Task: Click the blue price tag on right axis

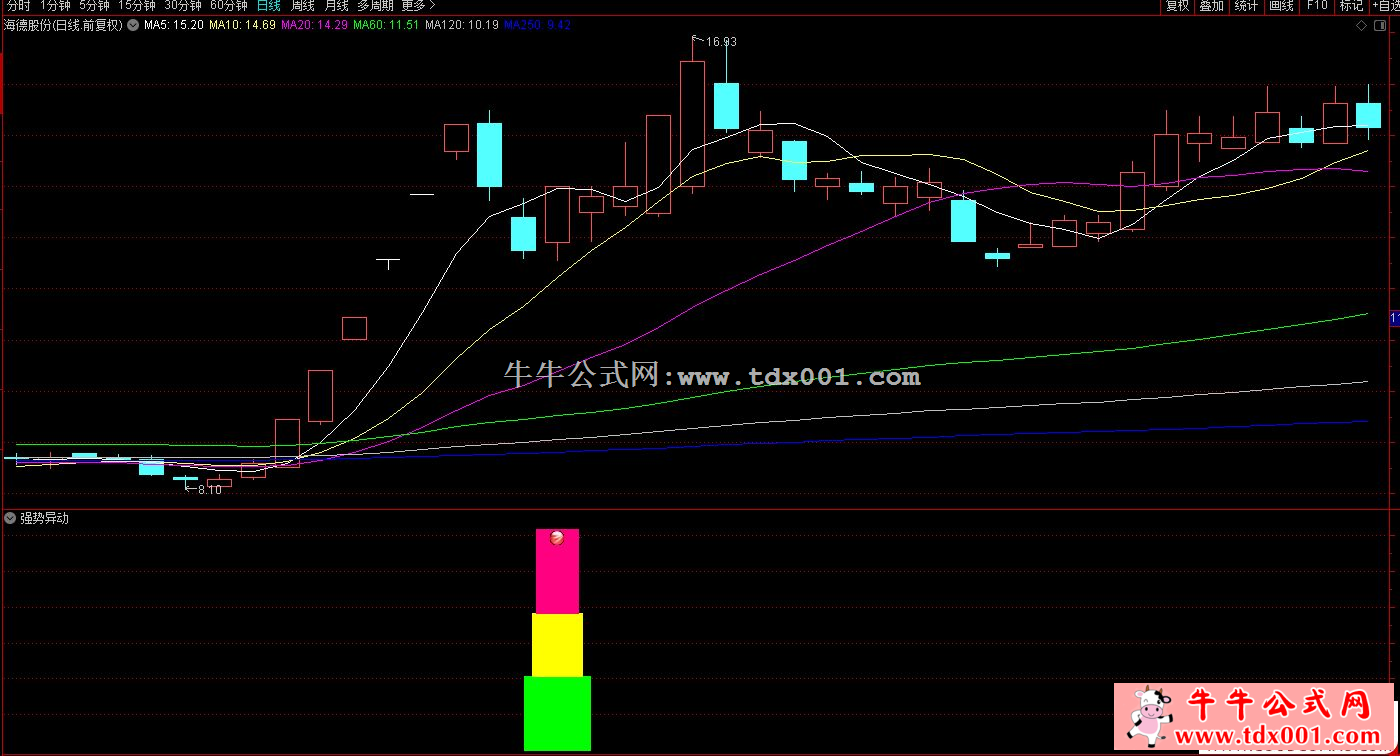Action: (x=1395, y=319)
